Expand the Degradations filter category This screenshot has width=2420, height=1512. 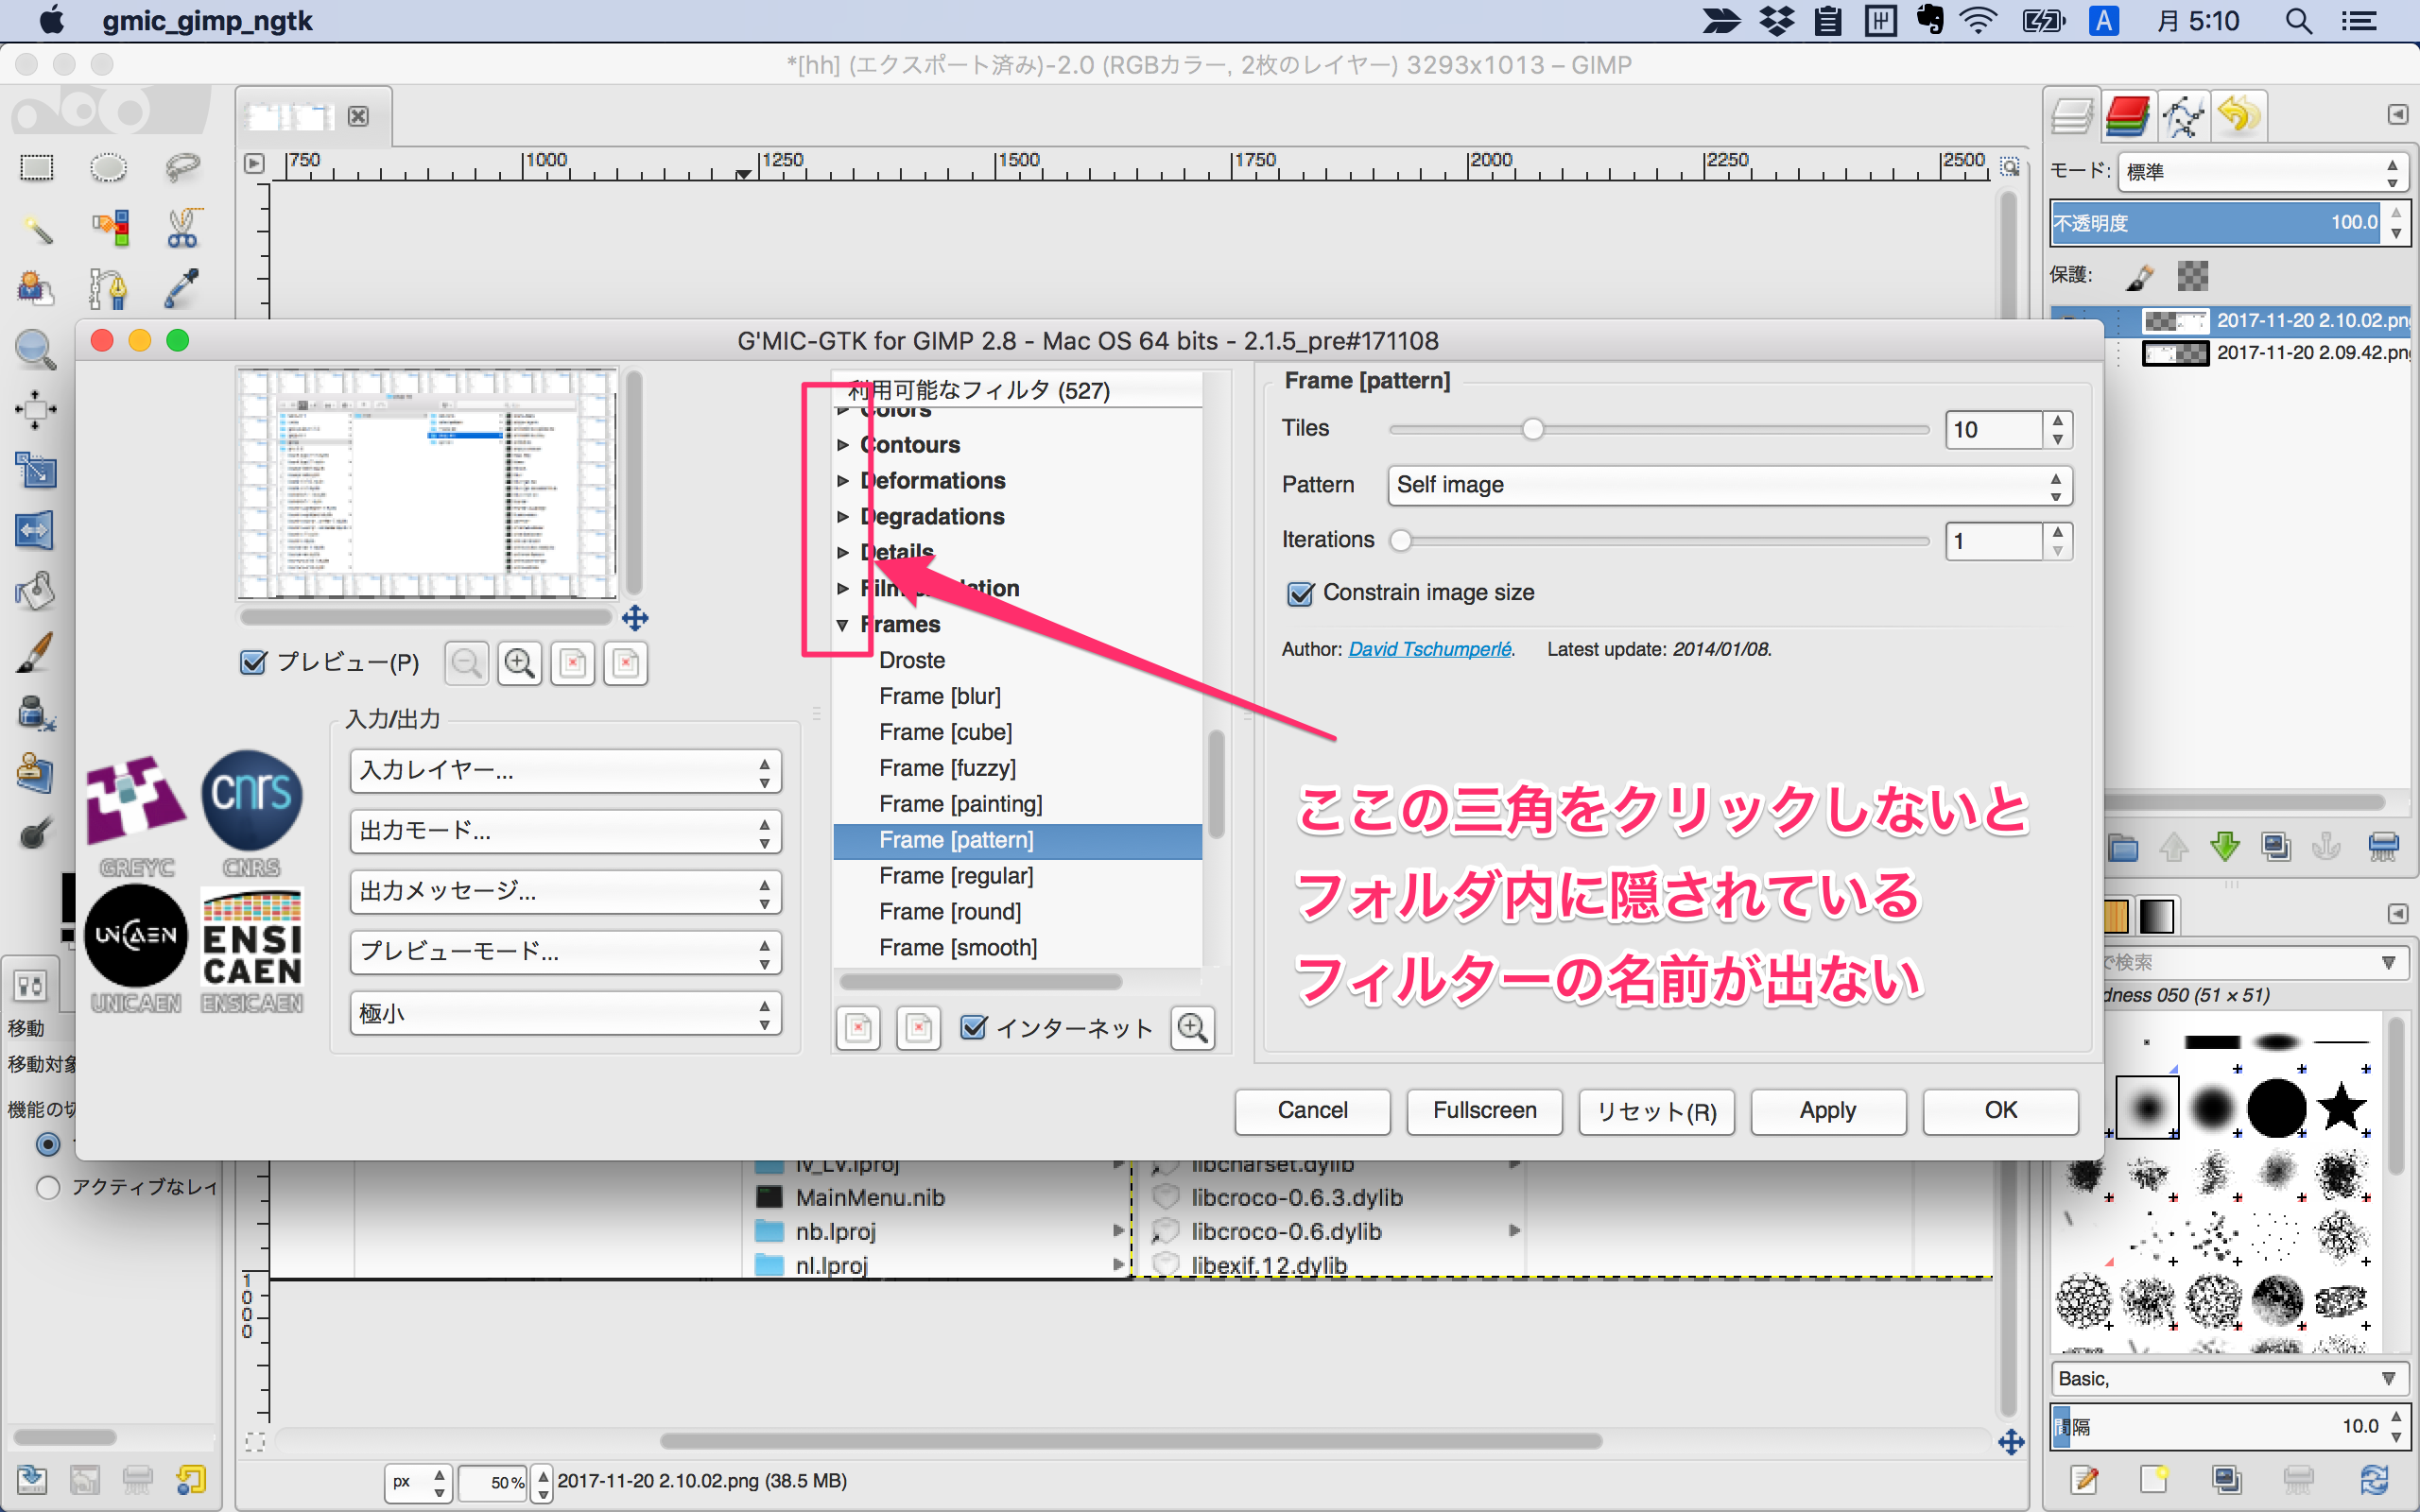tap(843, 517)
